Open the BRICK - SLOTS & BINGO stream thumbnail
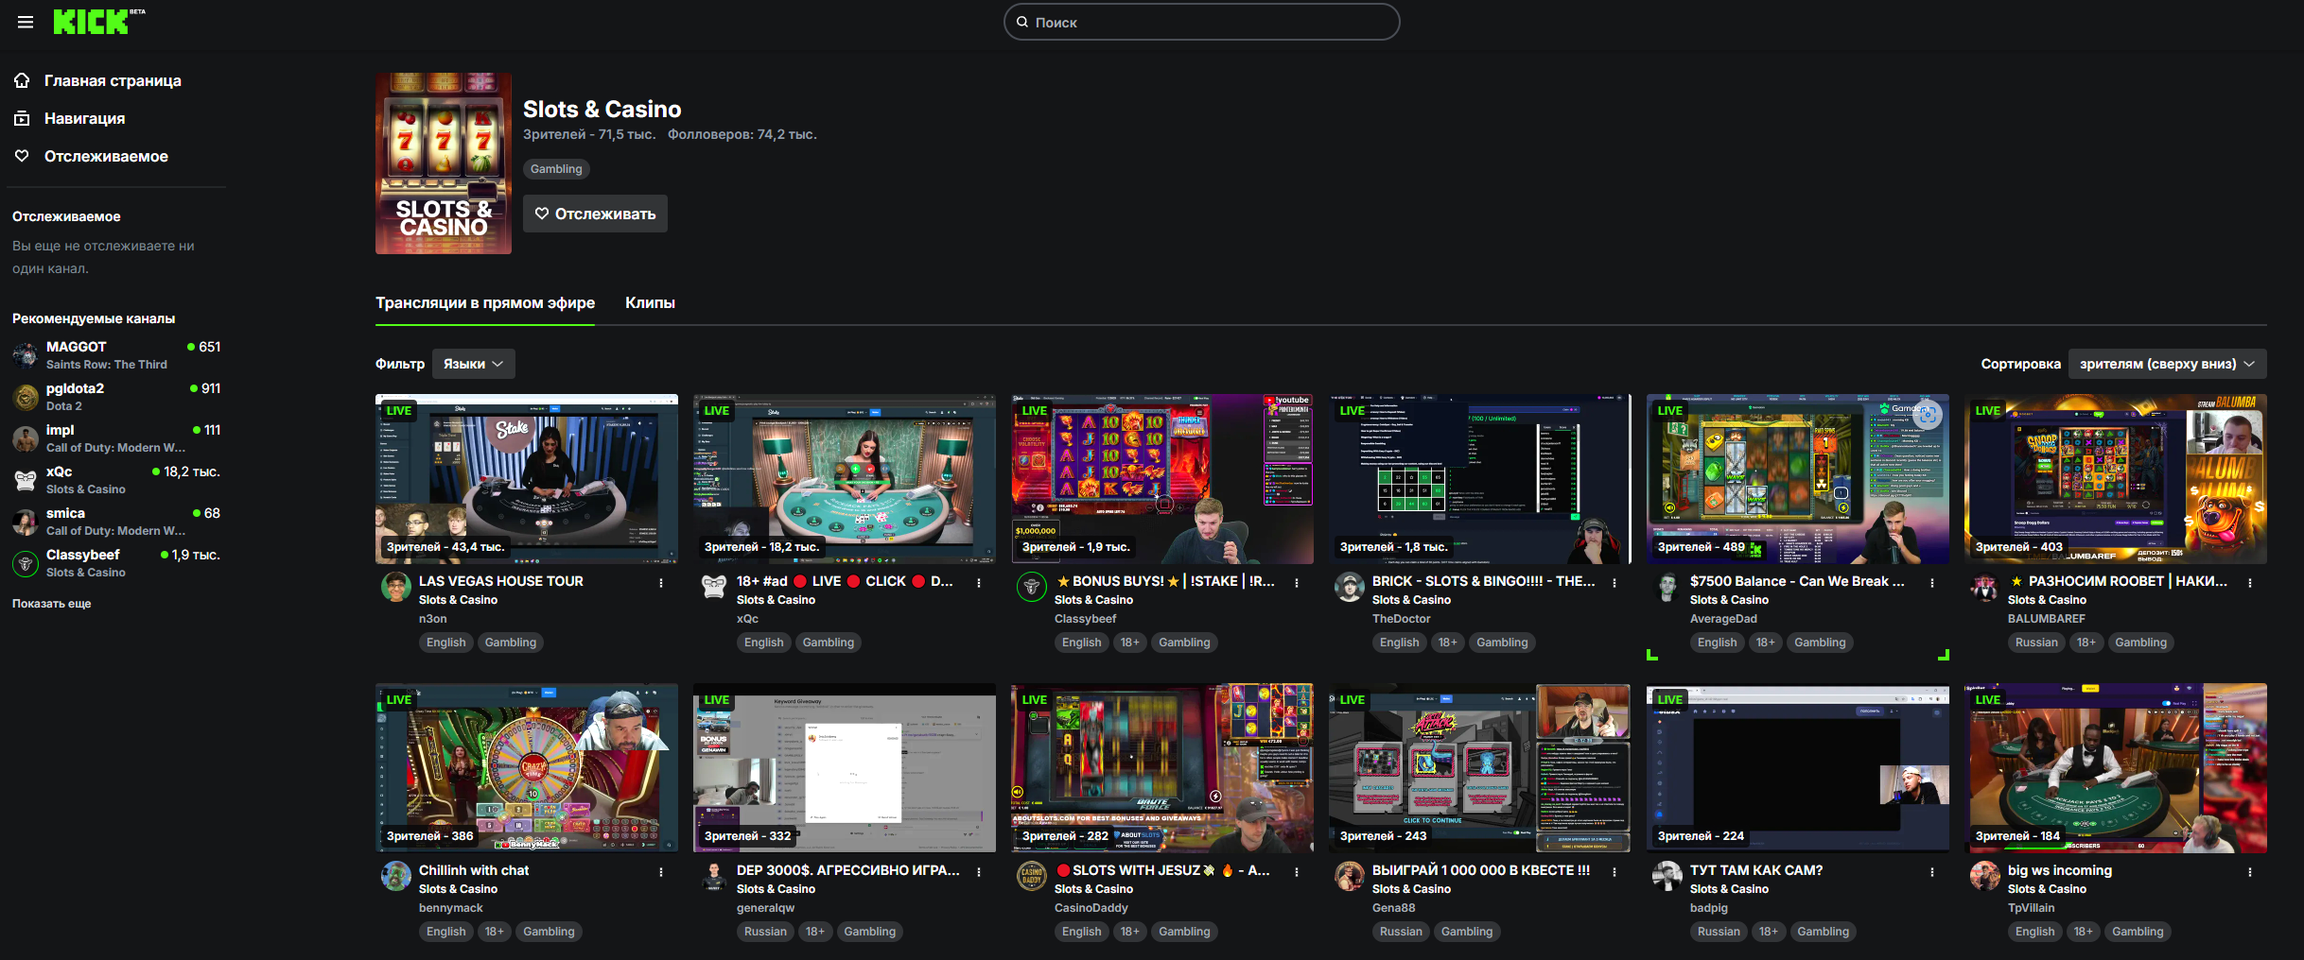The width and height of the screenshot is (2304, 960). [1479, 478]
